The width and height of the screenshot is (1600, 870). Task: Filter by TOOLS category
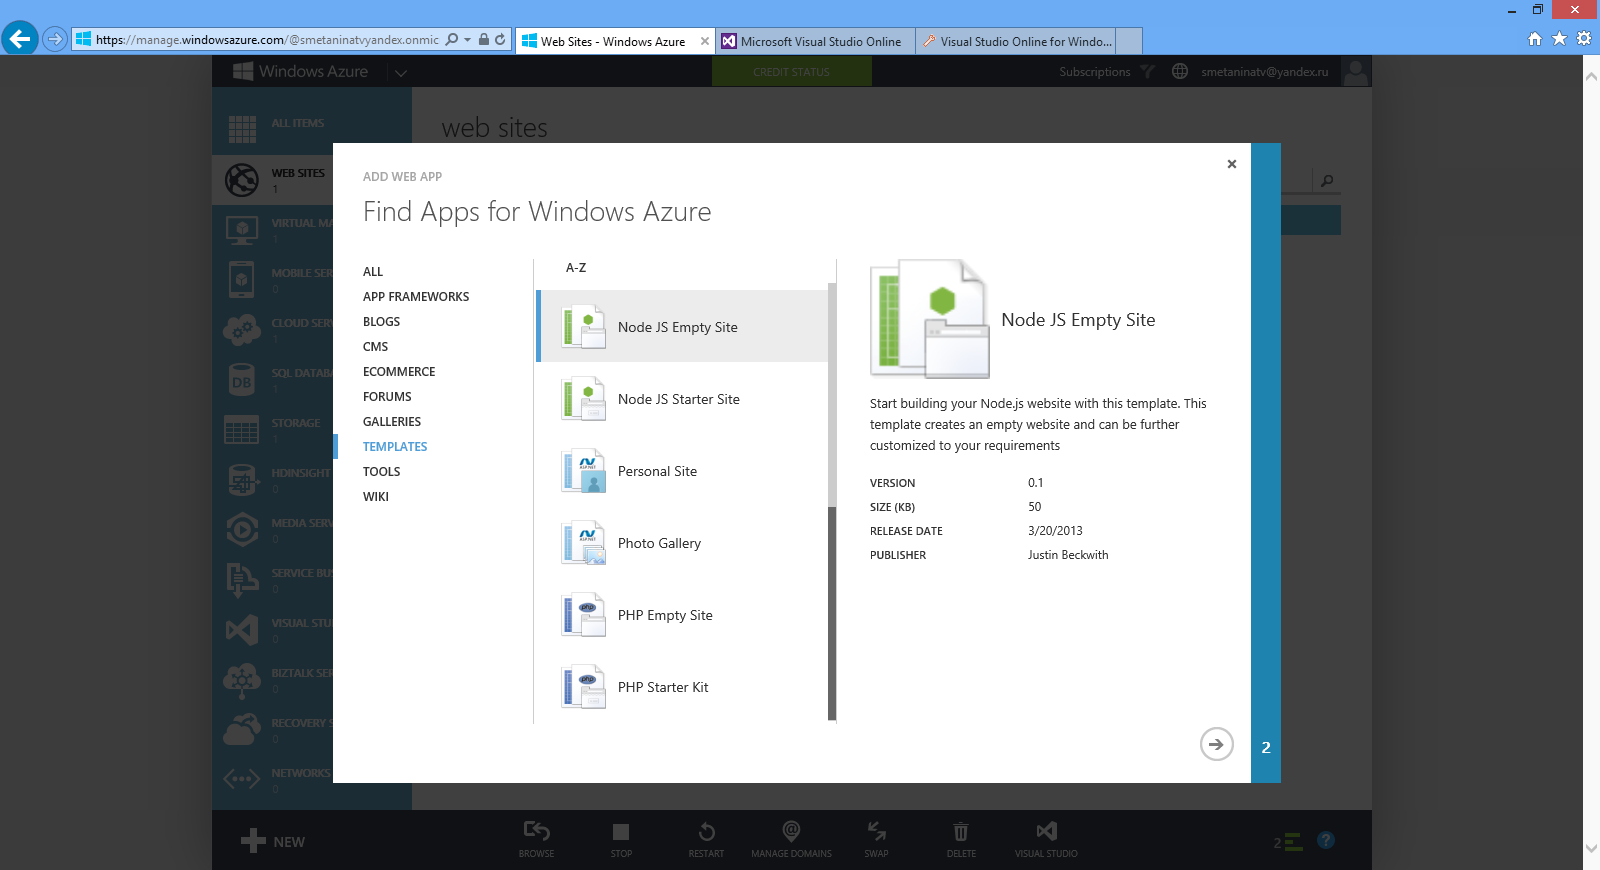pos(381,472)
